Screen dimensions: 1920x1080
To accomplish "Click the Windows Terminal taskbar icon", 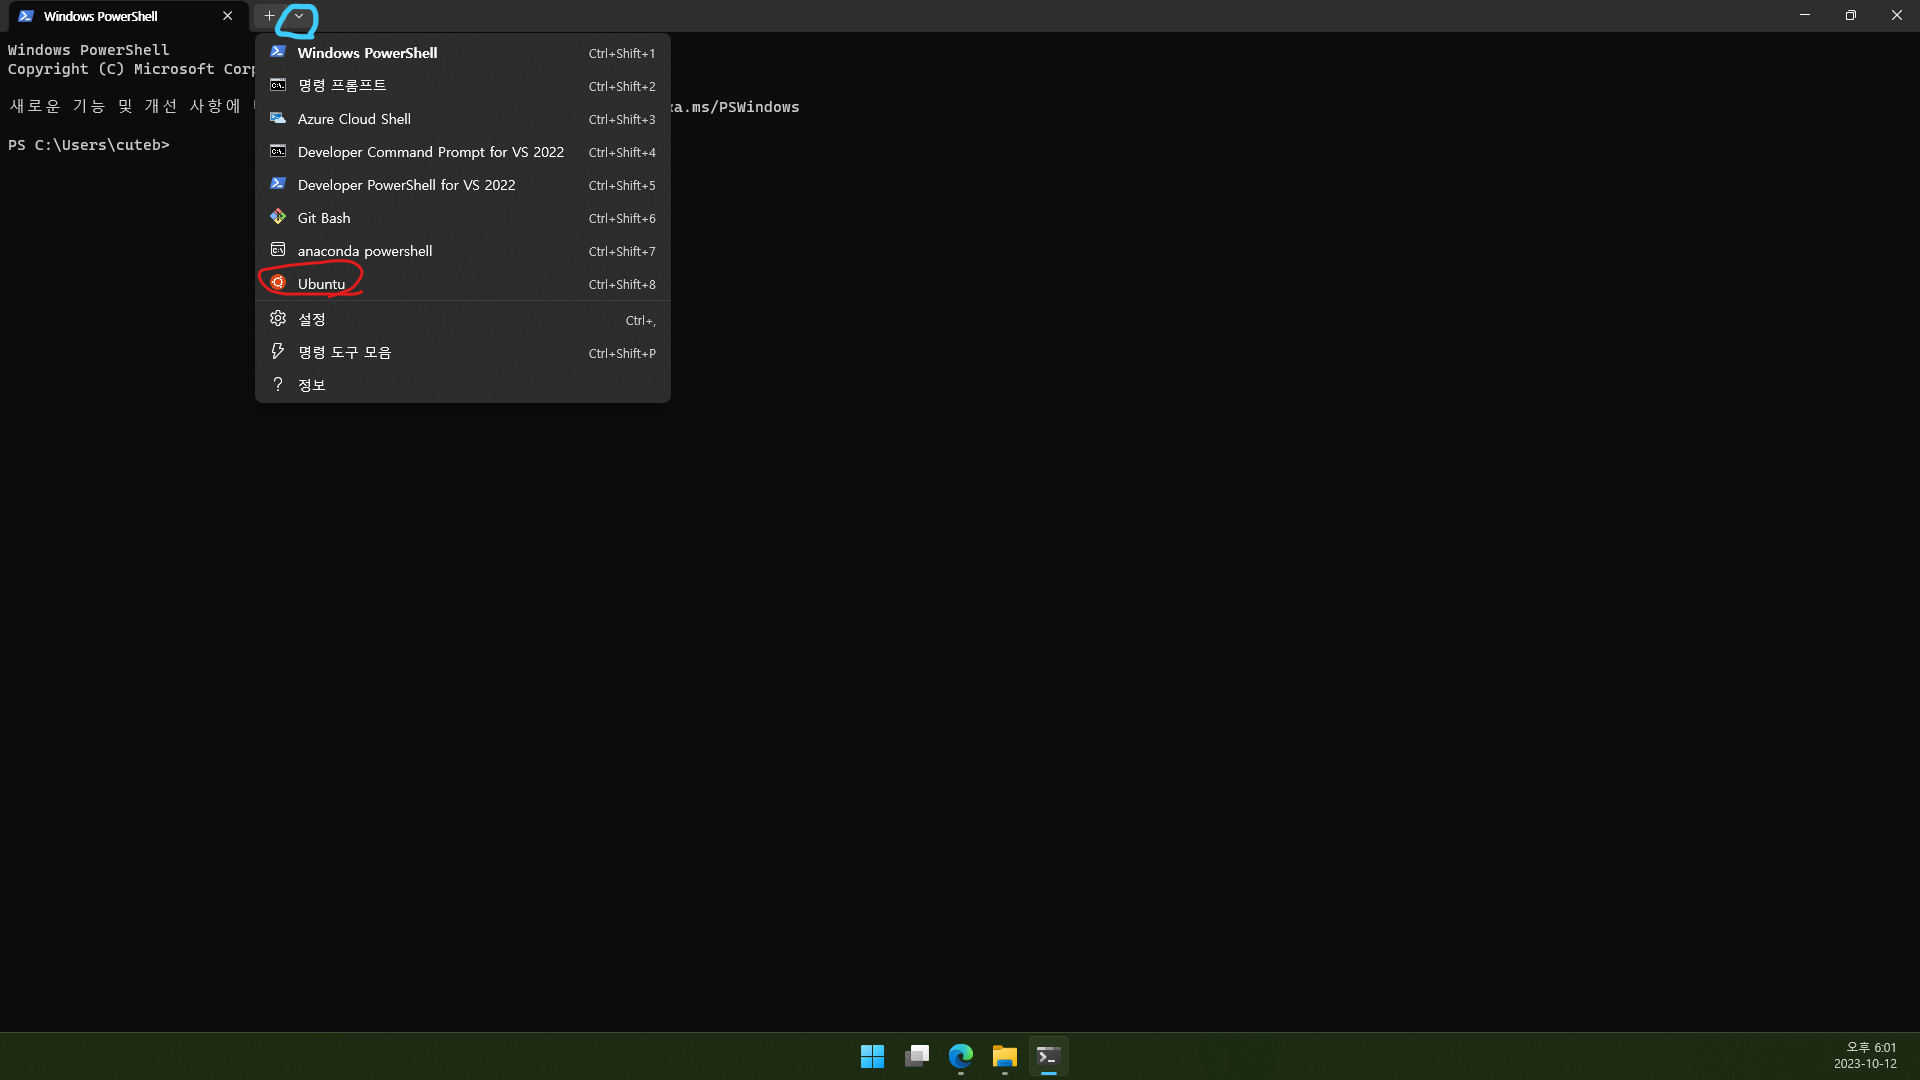I will 1049,1056.
